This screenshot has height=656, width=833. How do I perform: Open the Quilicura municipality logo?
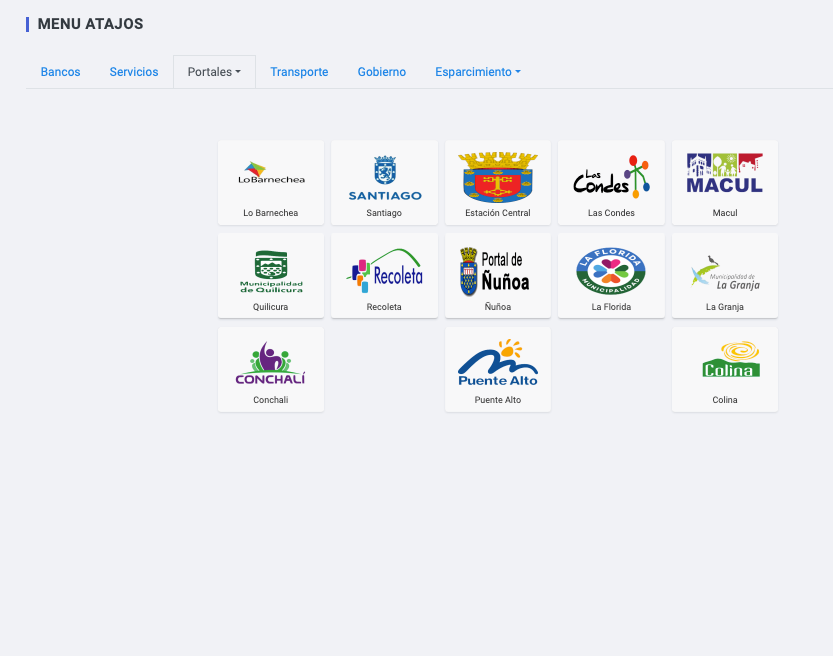271,271
